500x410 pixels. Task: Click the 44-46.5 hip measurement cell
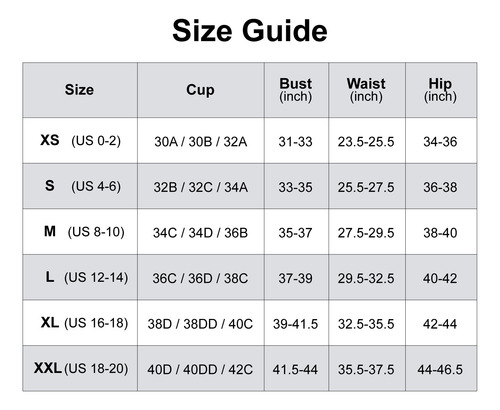point(441,369)
